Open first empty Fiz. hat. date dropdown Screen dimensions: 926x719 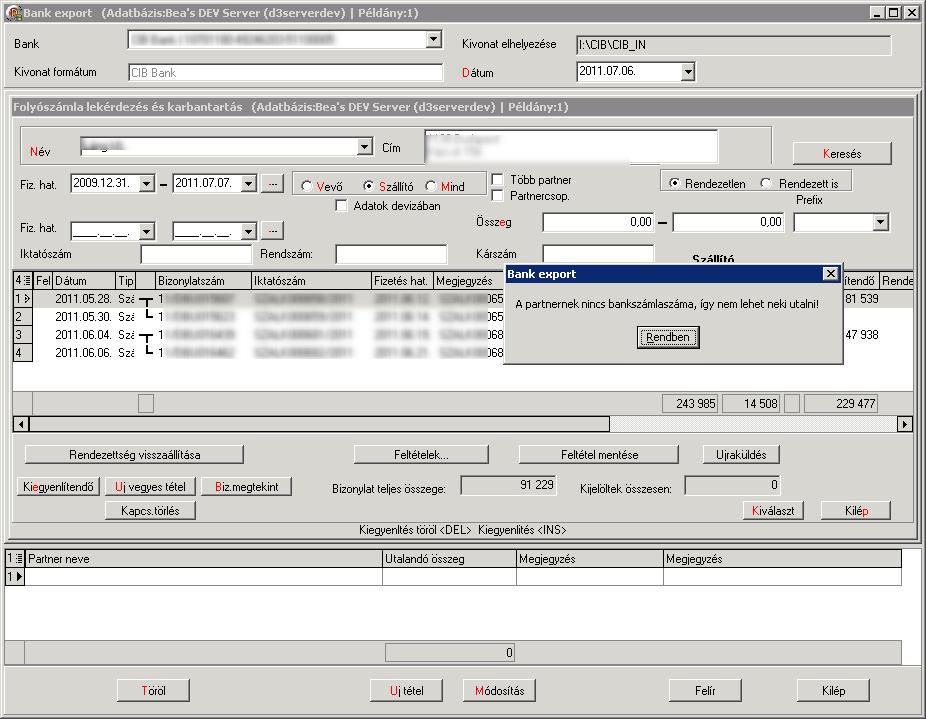click(x=147, y=231)
